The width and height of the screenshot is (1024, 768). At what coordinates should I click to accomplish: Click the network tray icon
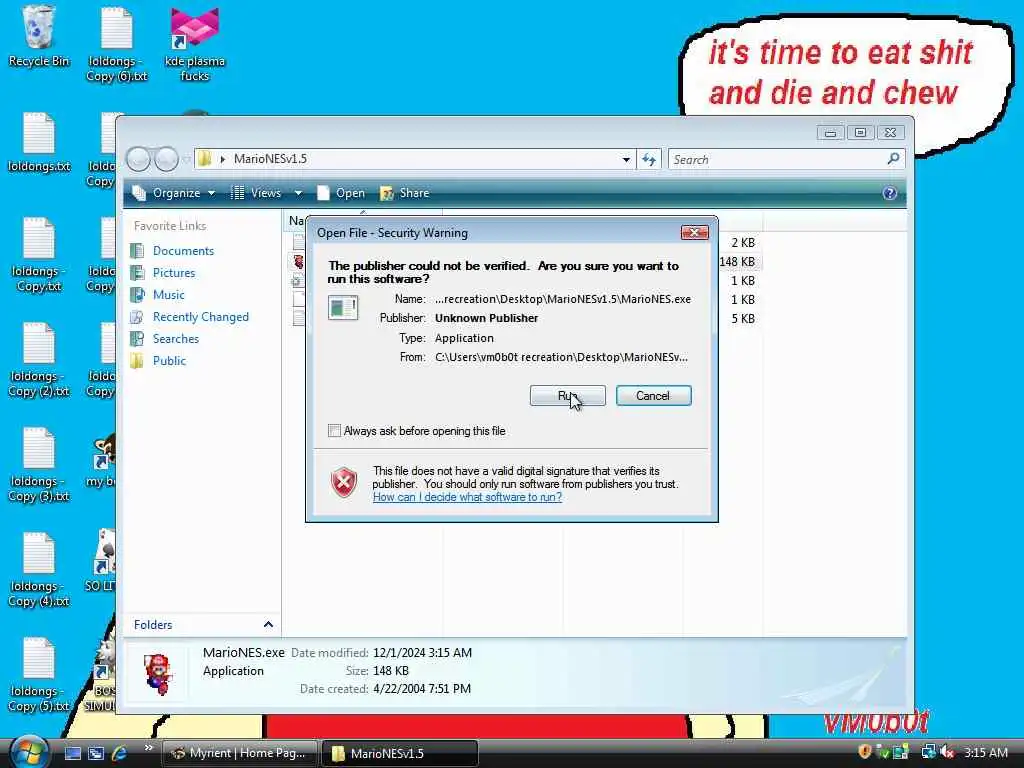click(x=928, y=752)
